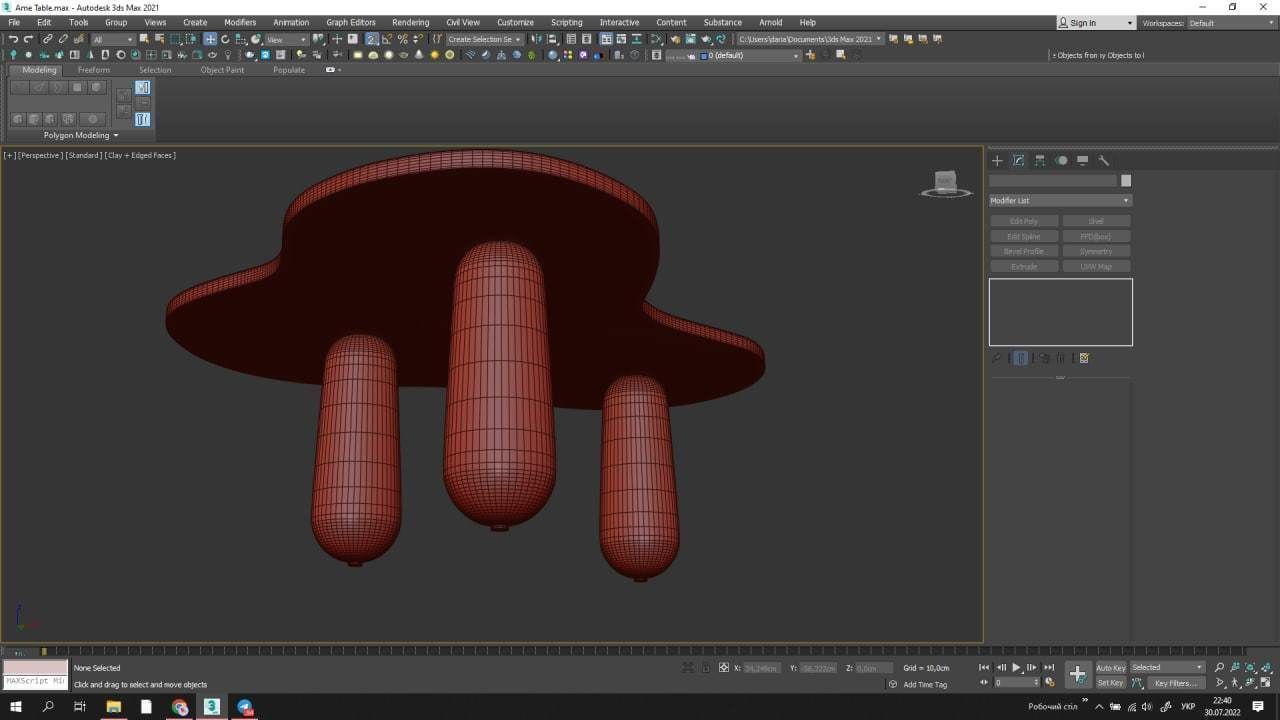Screen dimensions: 1280x720
Task: Toggle Absolute/Offset transform type-in mode
Action: click(724, 667)
